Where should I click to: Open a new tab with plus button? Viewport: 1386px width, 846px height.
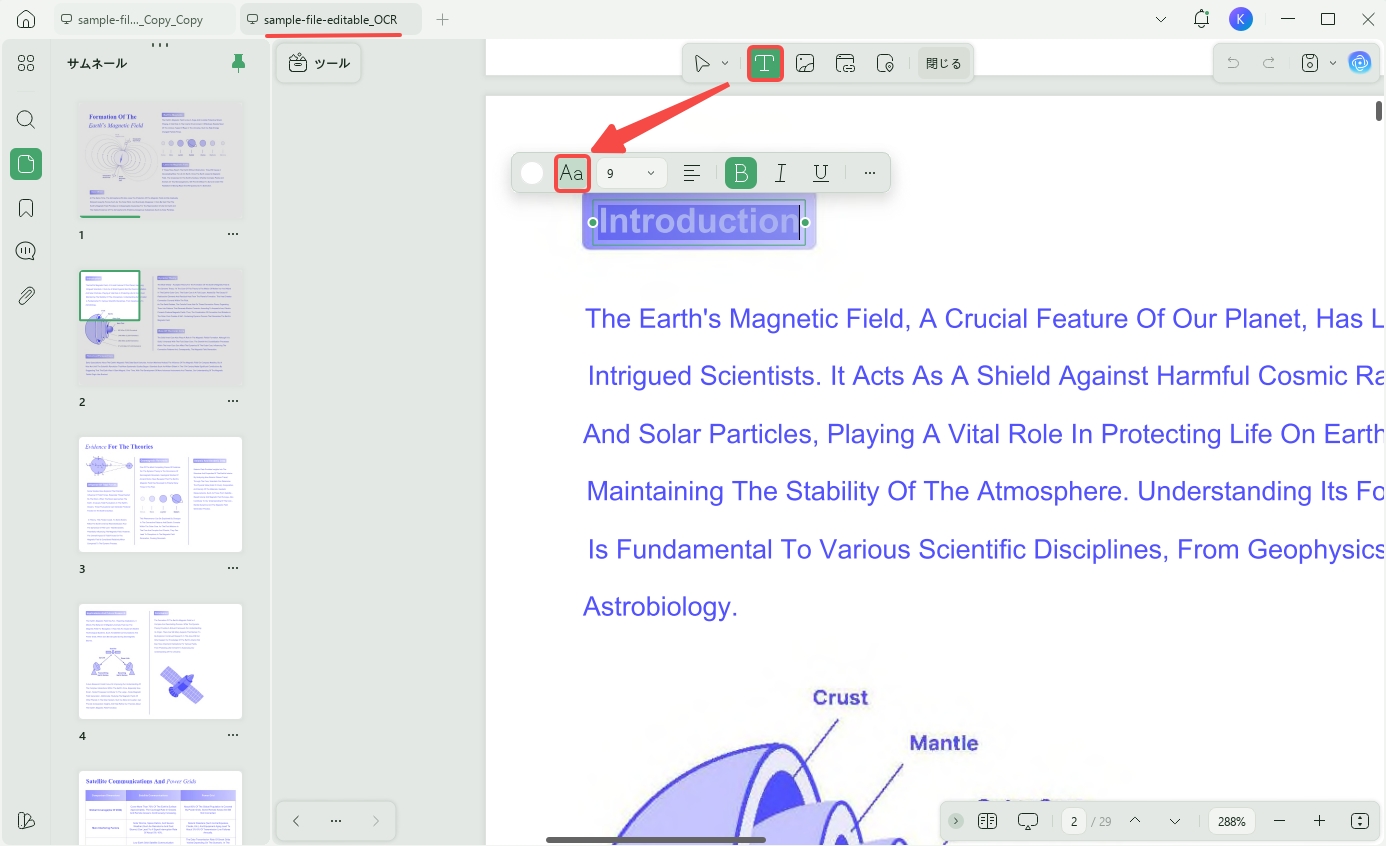pos(443,19)
